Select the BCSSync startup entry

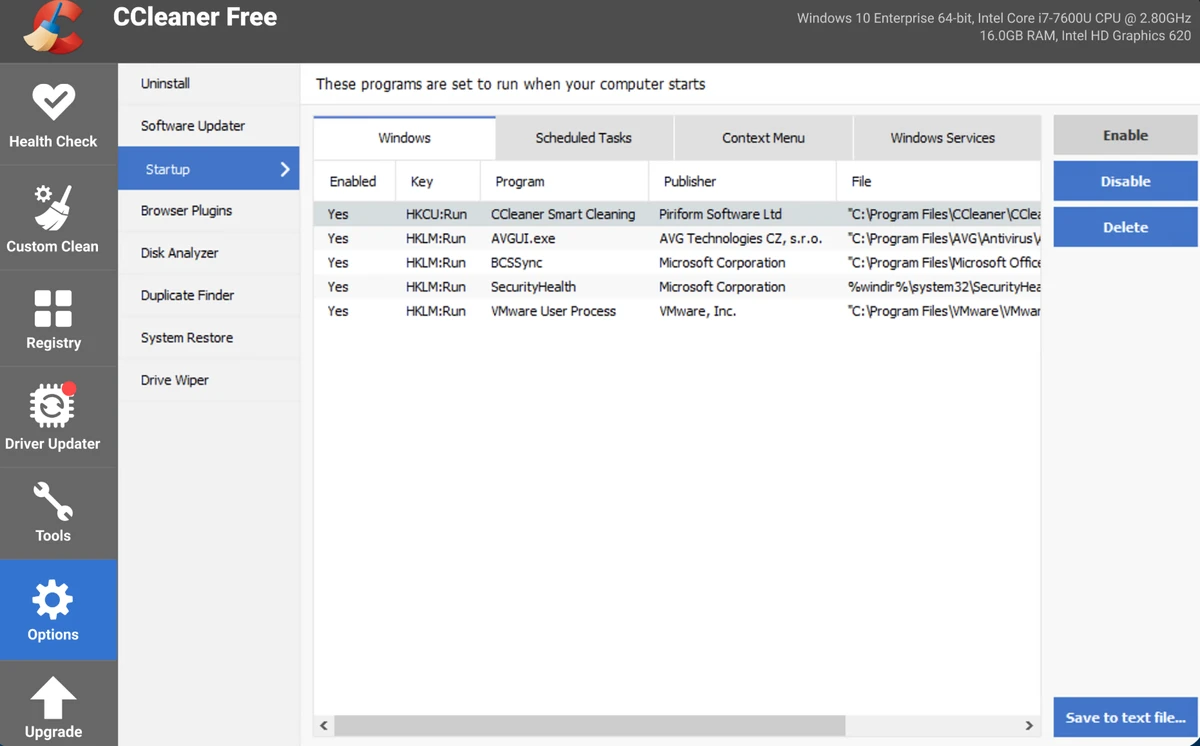pos(677,262)
